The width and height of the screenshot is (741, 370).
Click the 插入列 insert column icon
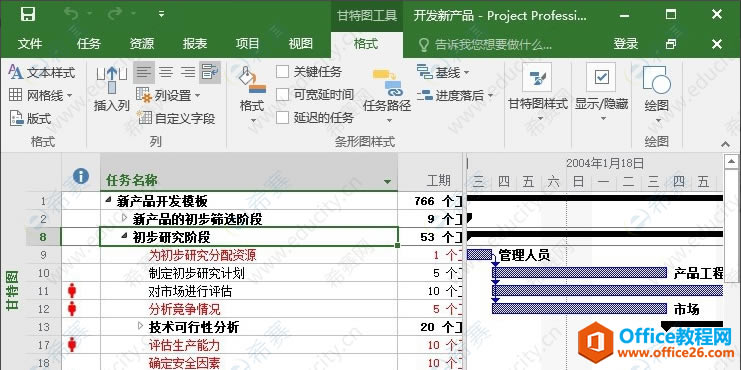pos(112,80)
